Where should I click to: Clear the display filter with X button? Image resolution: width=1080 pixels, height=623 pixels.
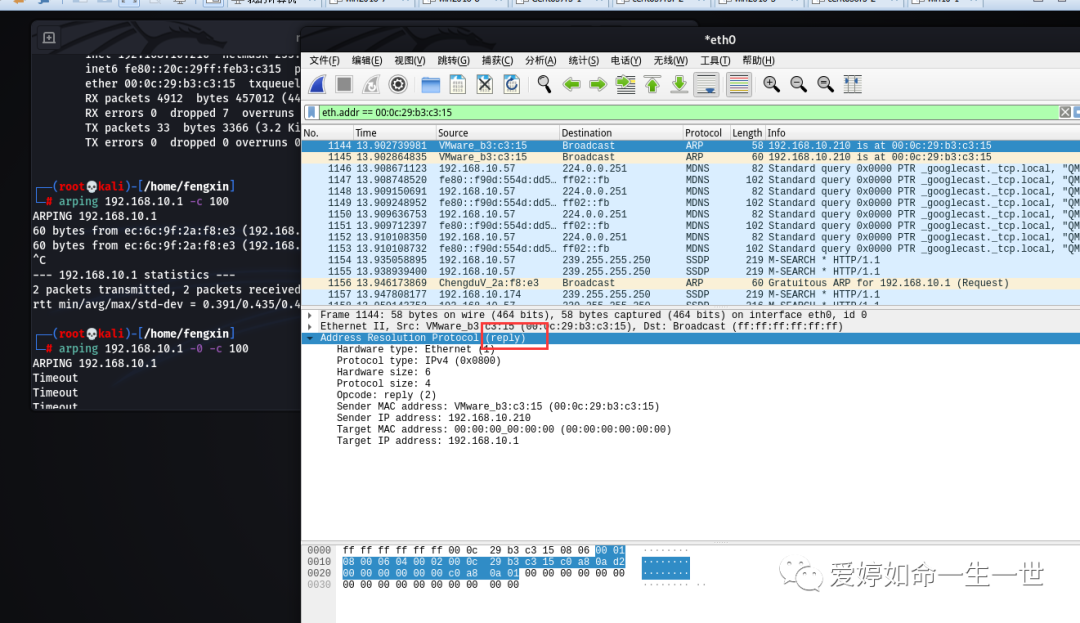(x=1065, y=113)
